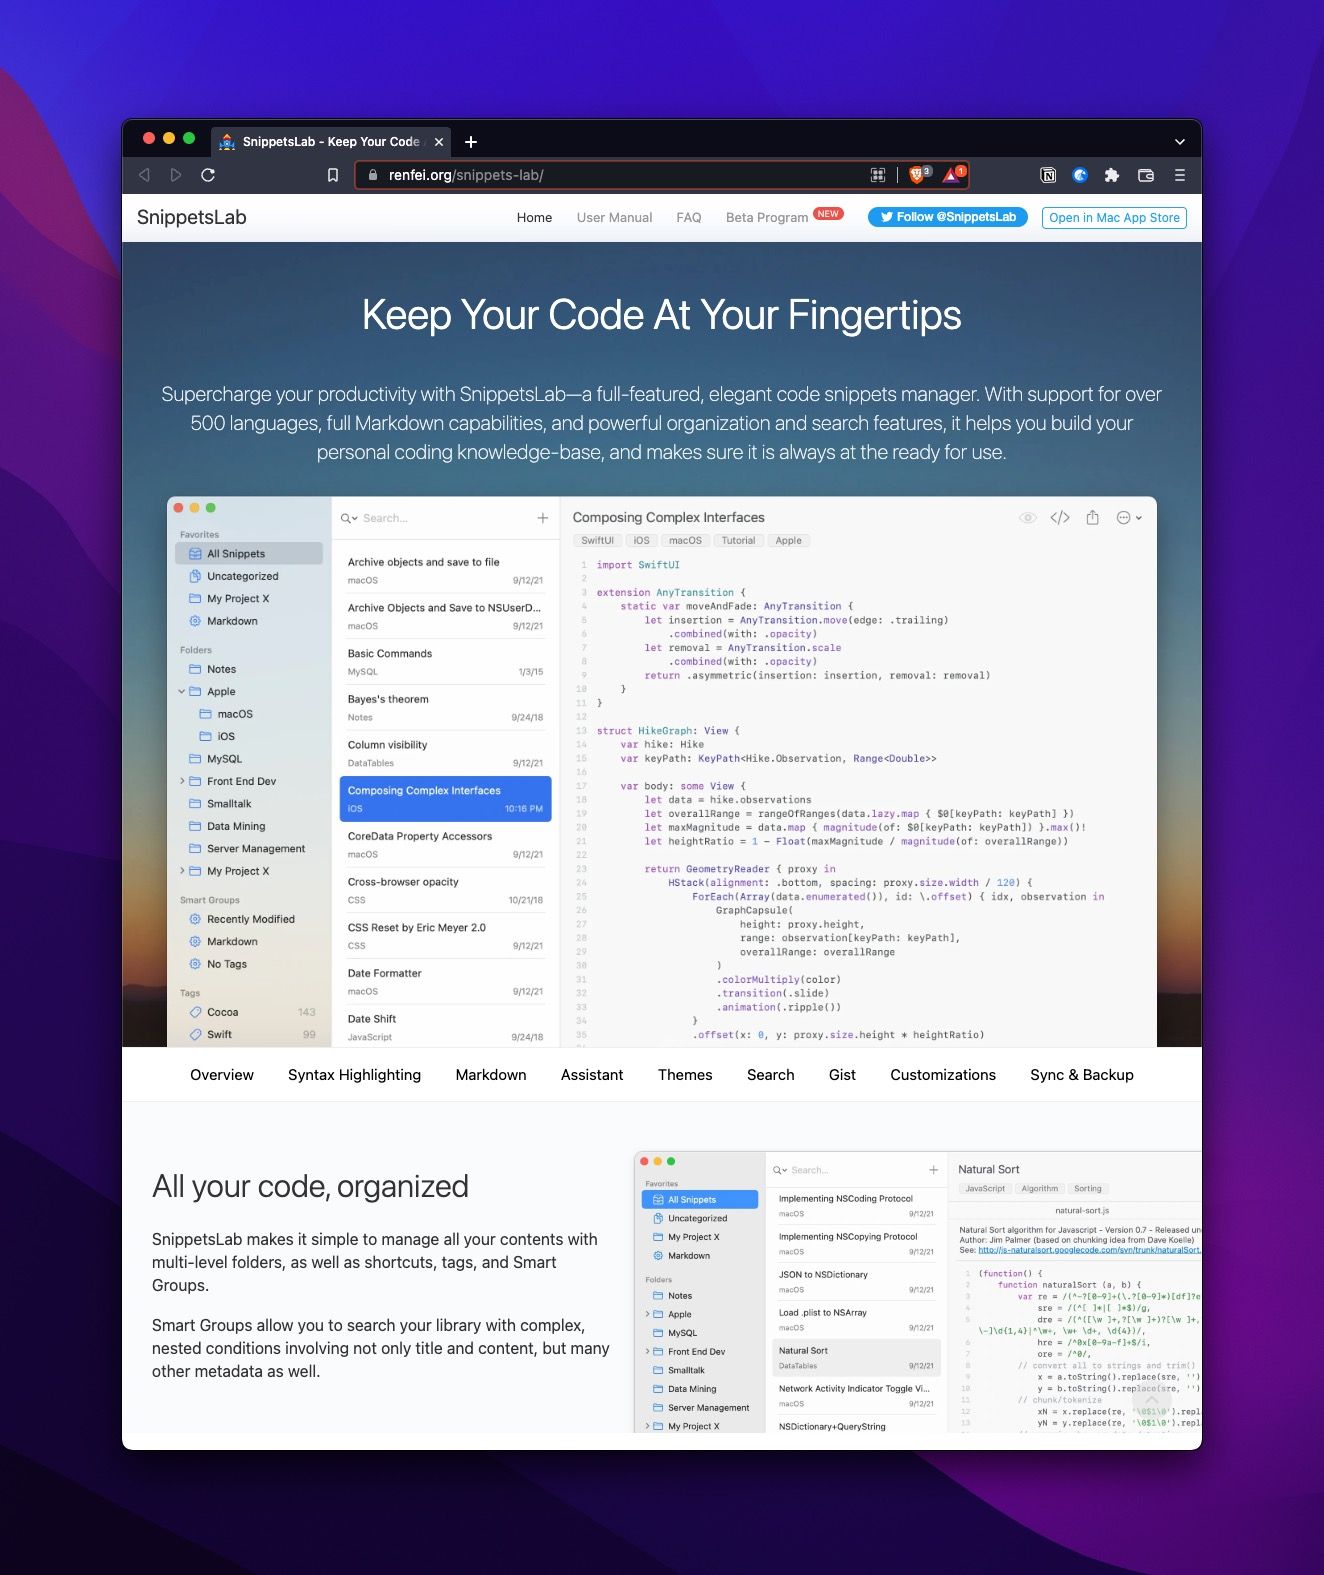Open the Brave wallet icon

coord(1146,175)
